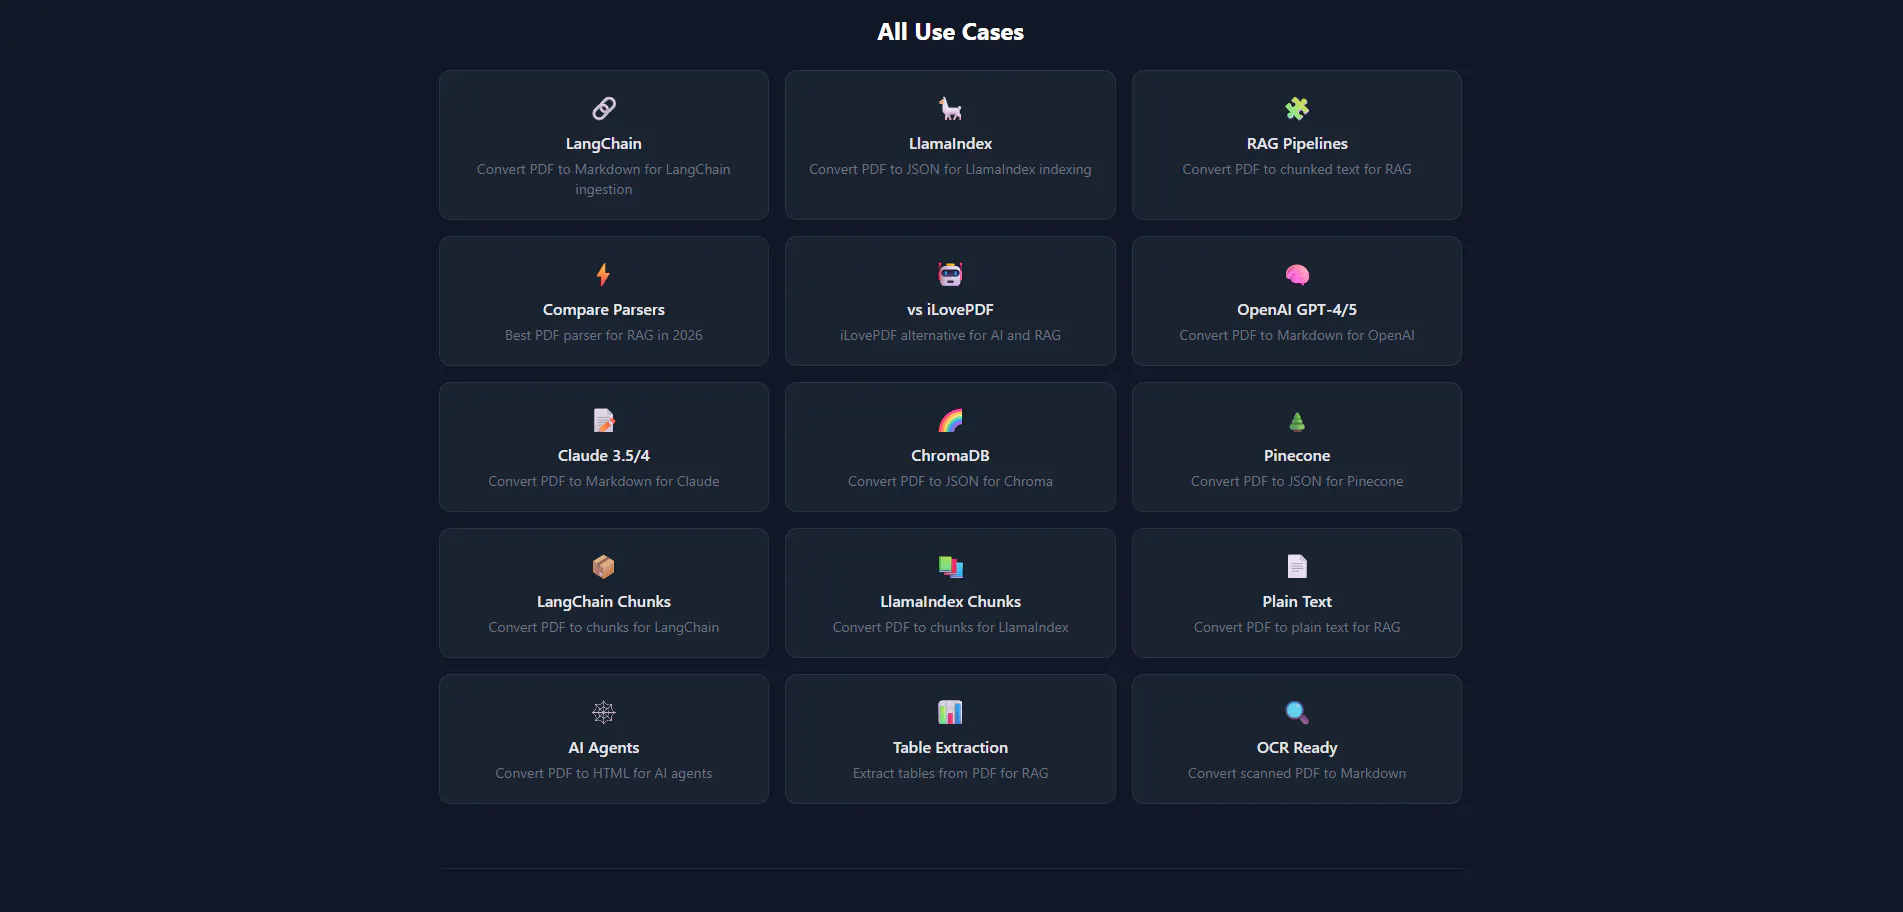Select the vs iLovePDF title
Image resolution: width=1903 pixels, height=912 pixels.
tap(950, 310)
